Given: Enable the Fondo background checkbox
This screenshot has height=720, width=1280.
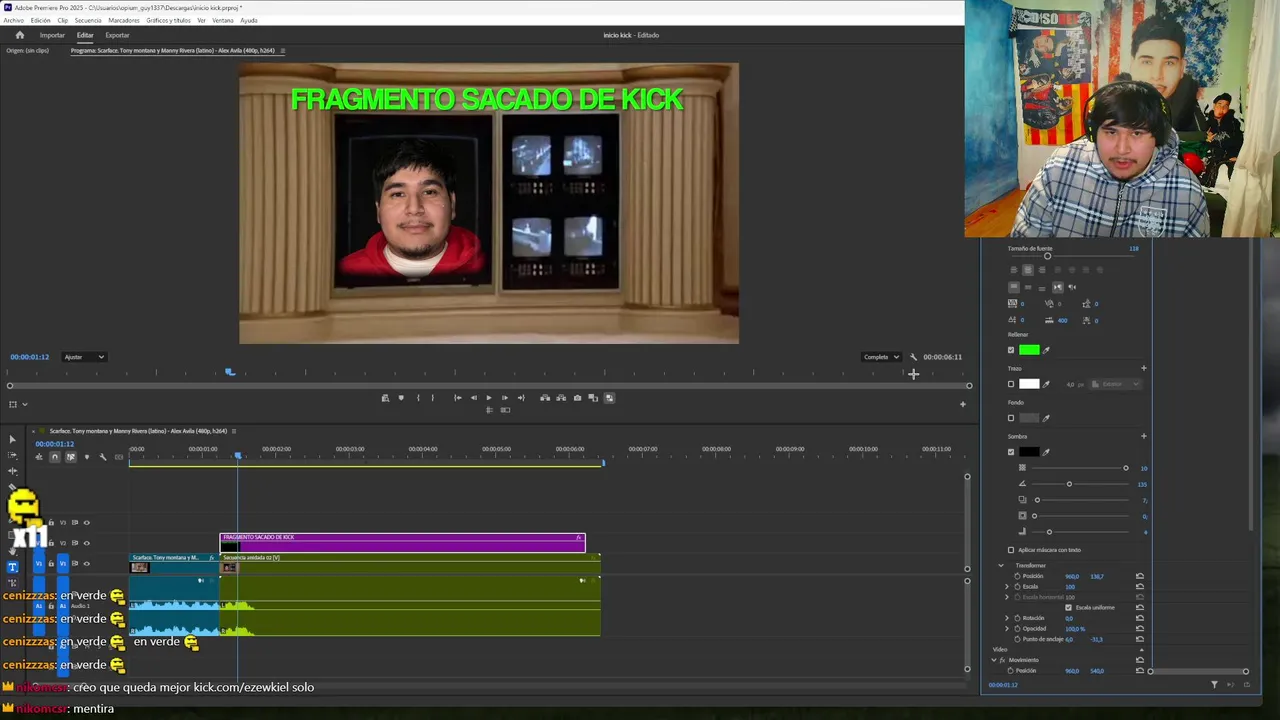Looking at the screenshot, I should [1011, 418].
